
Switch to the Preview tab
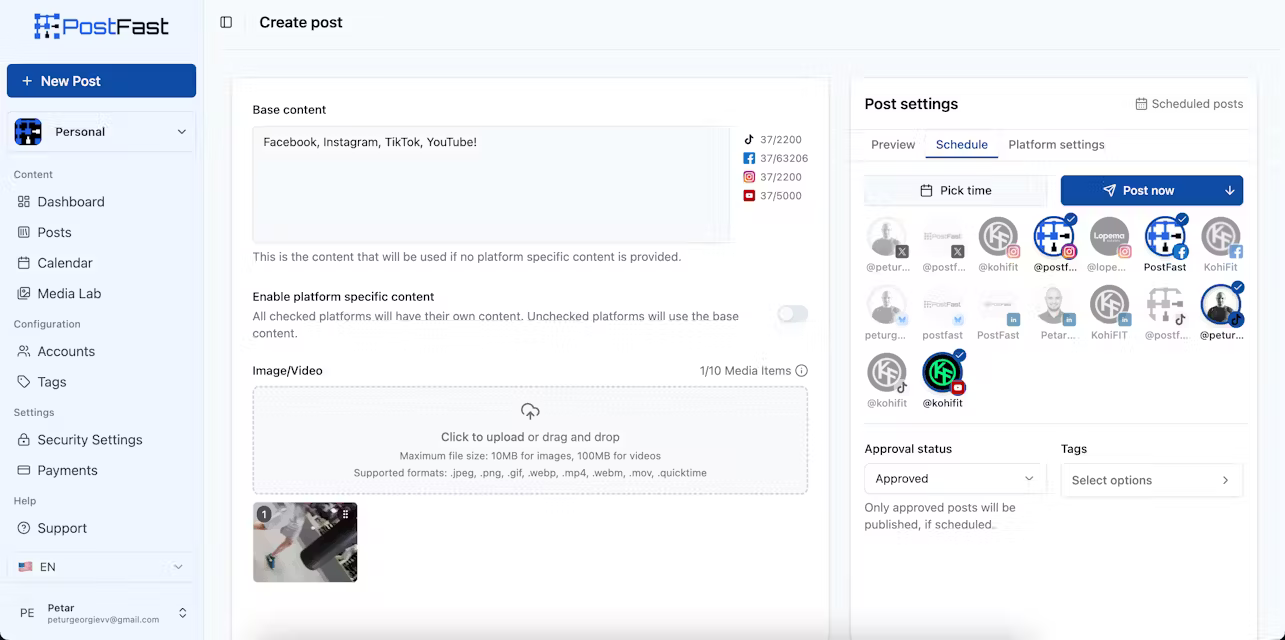pos(892,145)
